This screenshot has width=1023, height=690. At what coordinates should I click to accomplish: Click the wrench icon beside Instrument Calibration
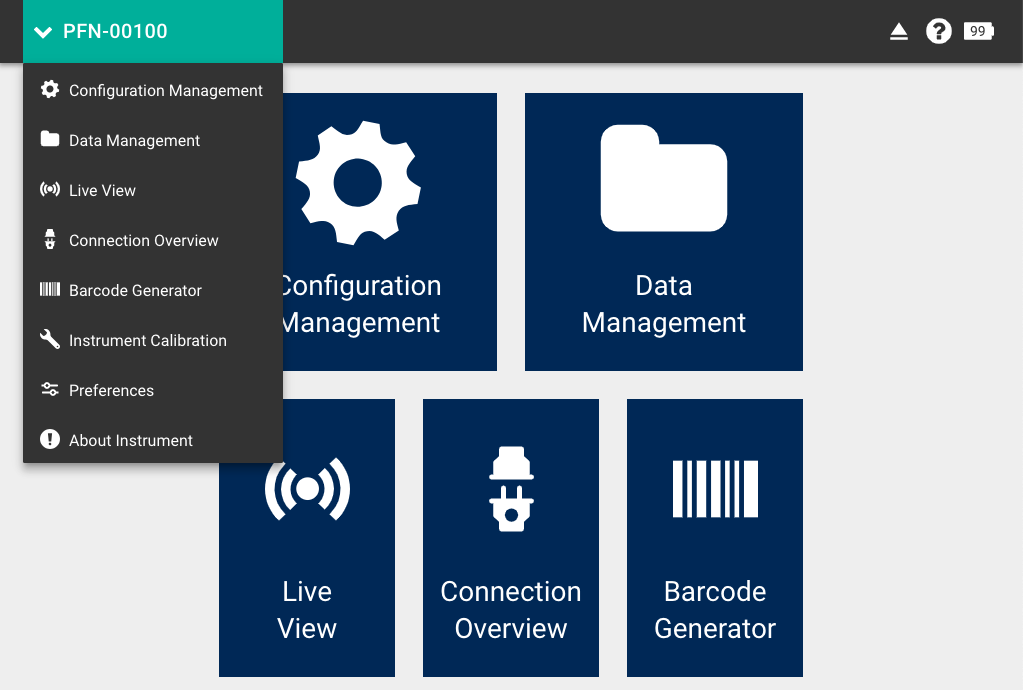[49, 340]
